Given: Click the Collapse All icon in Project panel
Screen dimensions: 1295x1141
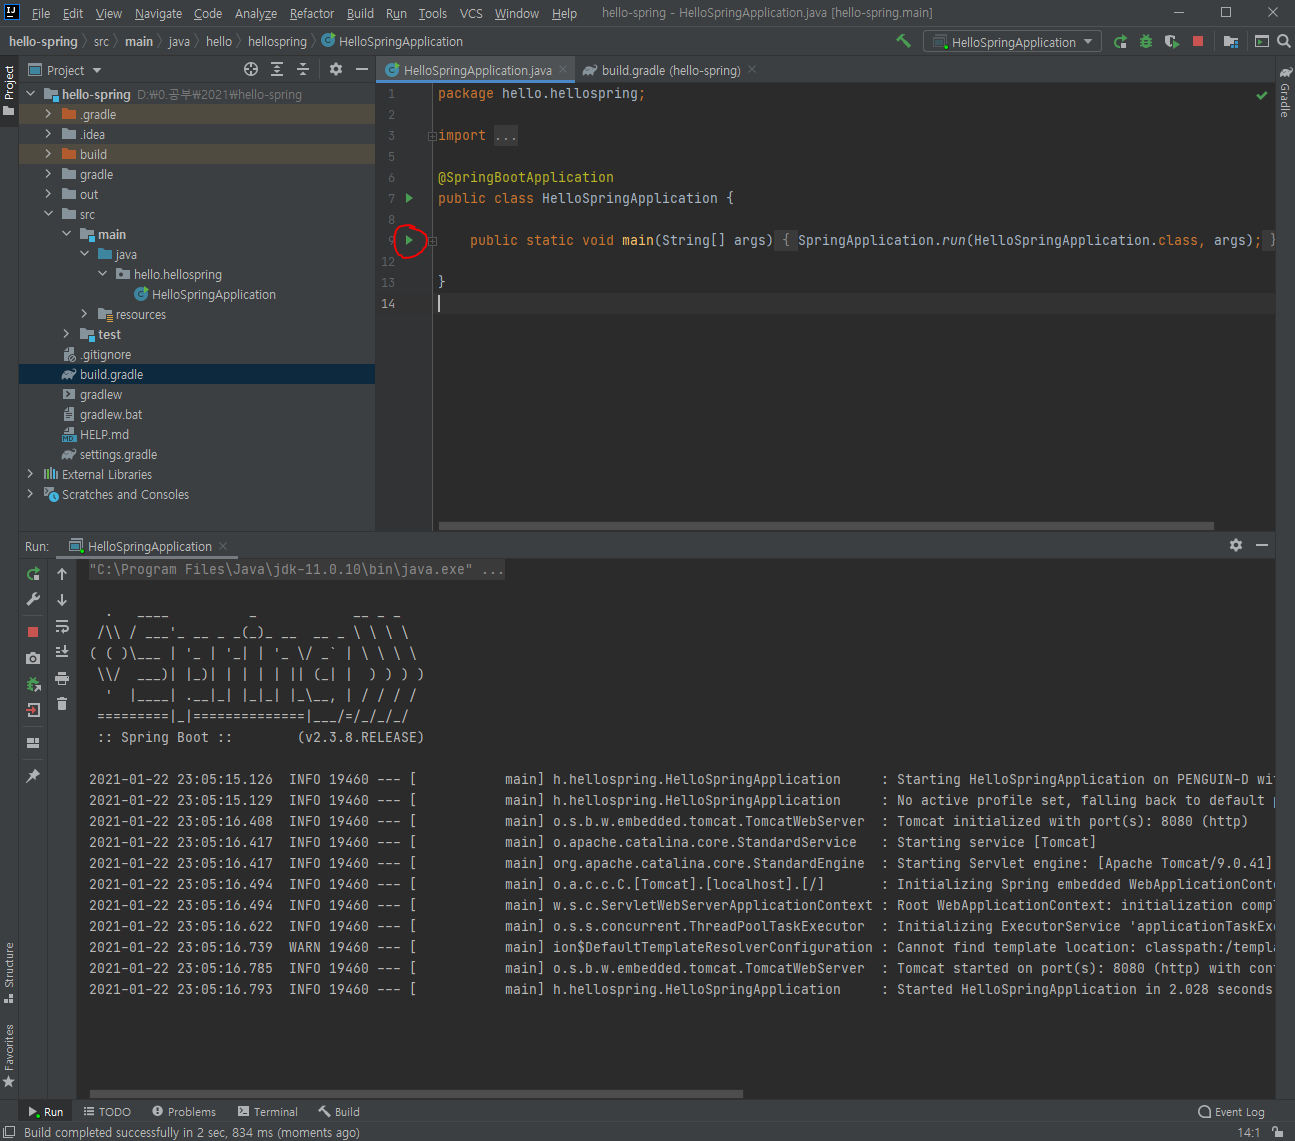Looking at the screenshot, I should click(303, 69).
